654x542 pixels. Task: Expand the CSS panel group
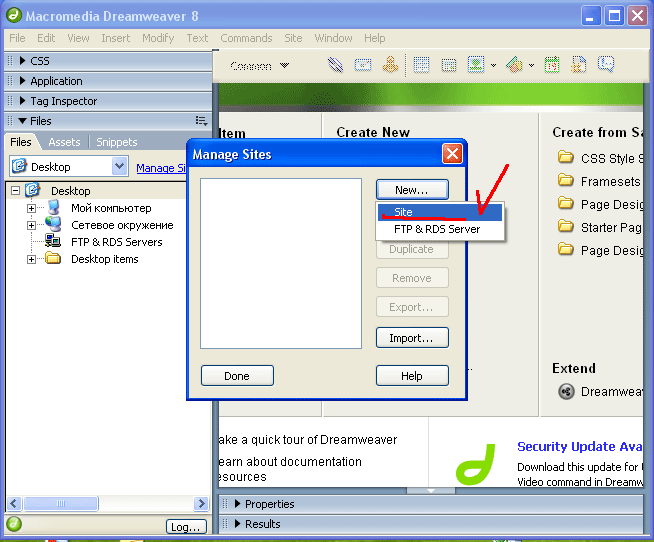23,61
